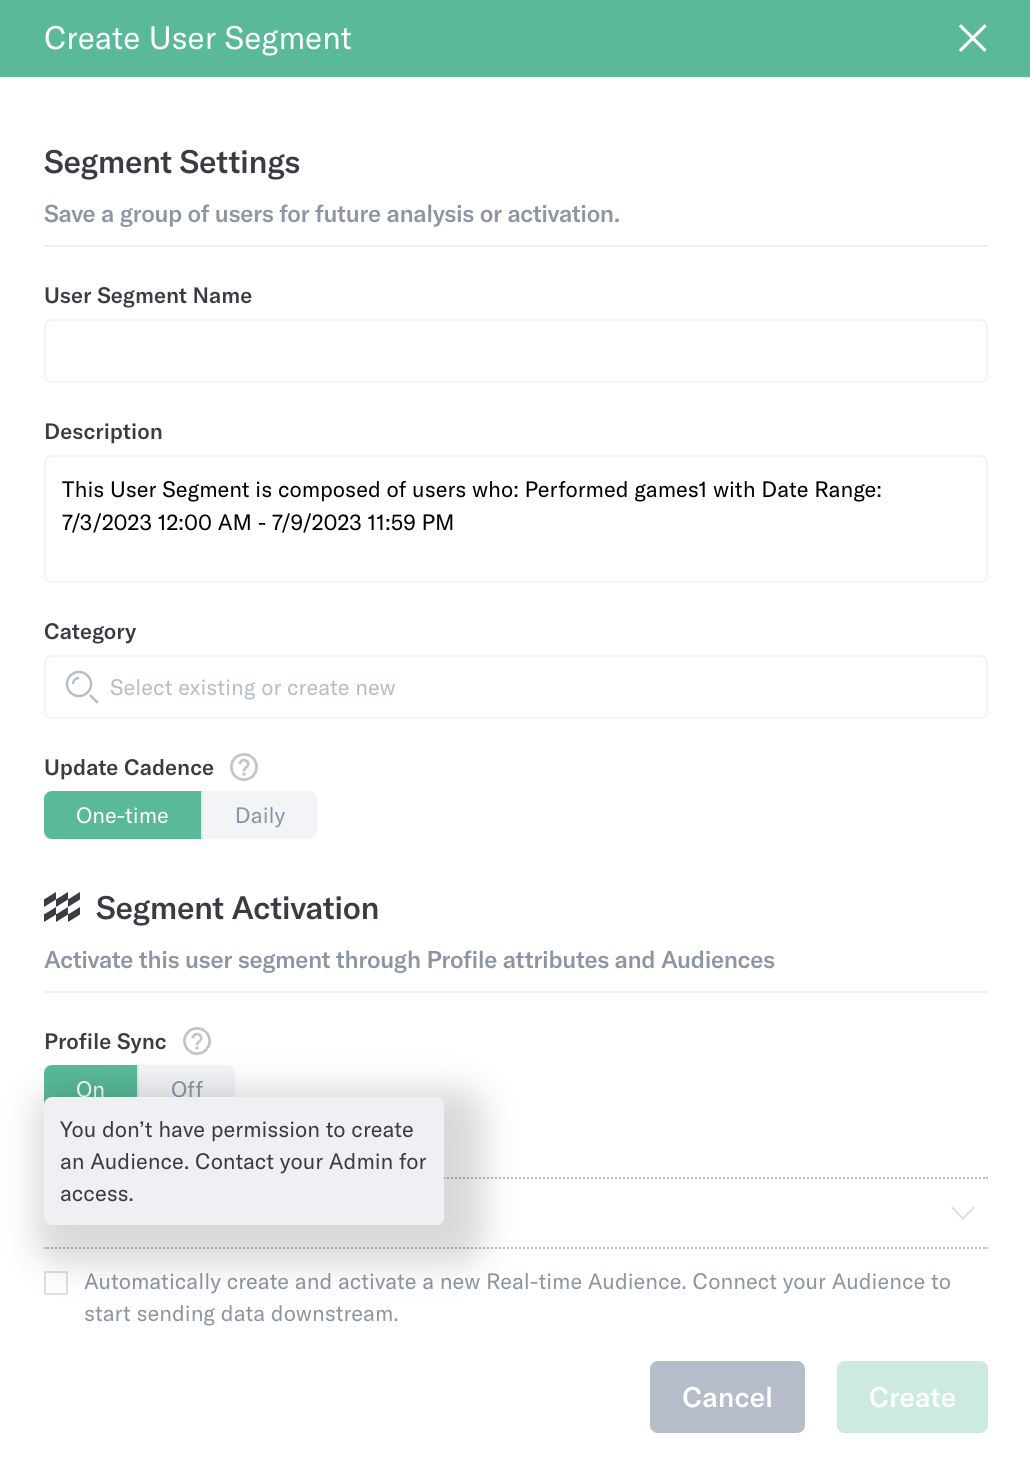
Task: Click the Update Cadence help icon
Action: tap(244, 767)
